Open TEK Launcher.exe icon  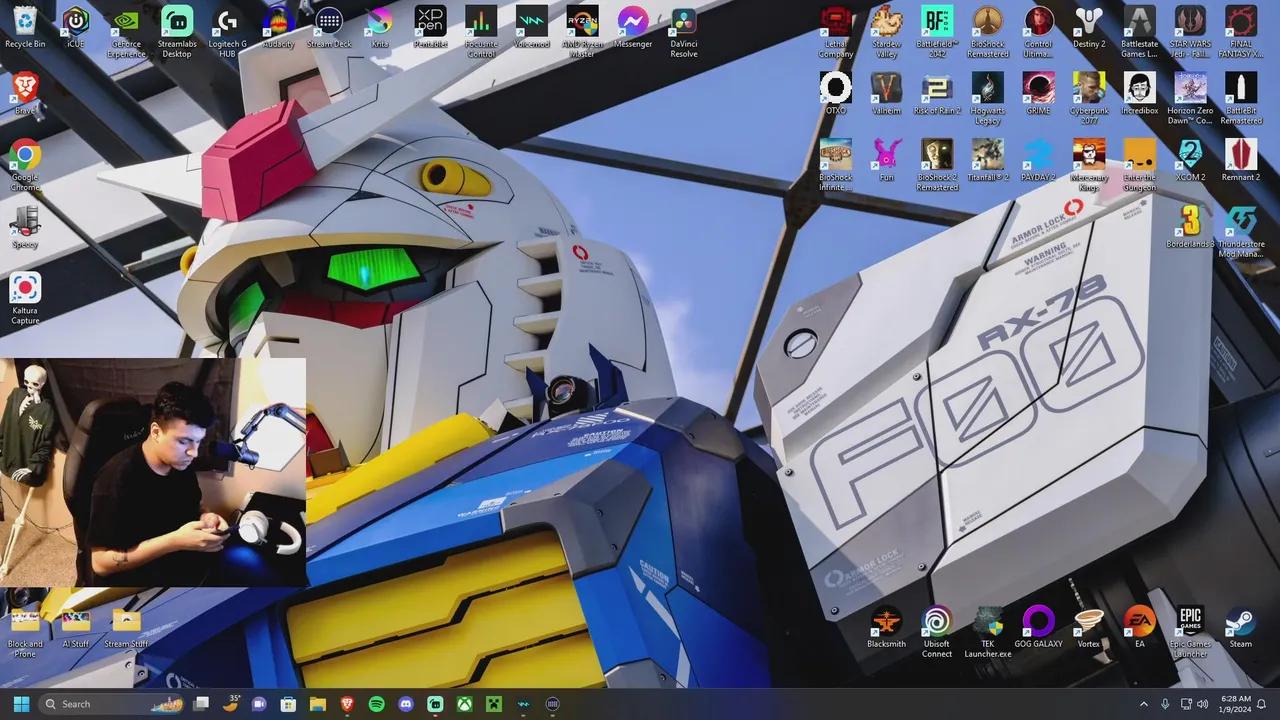(x=988, y=632)
